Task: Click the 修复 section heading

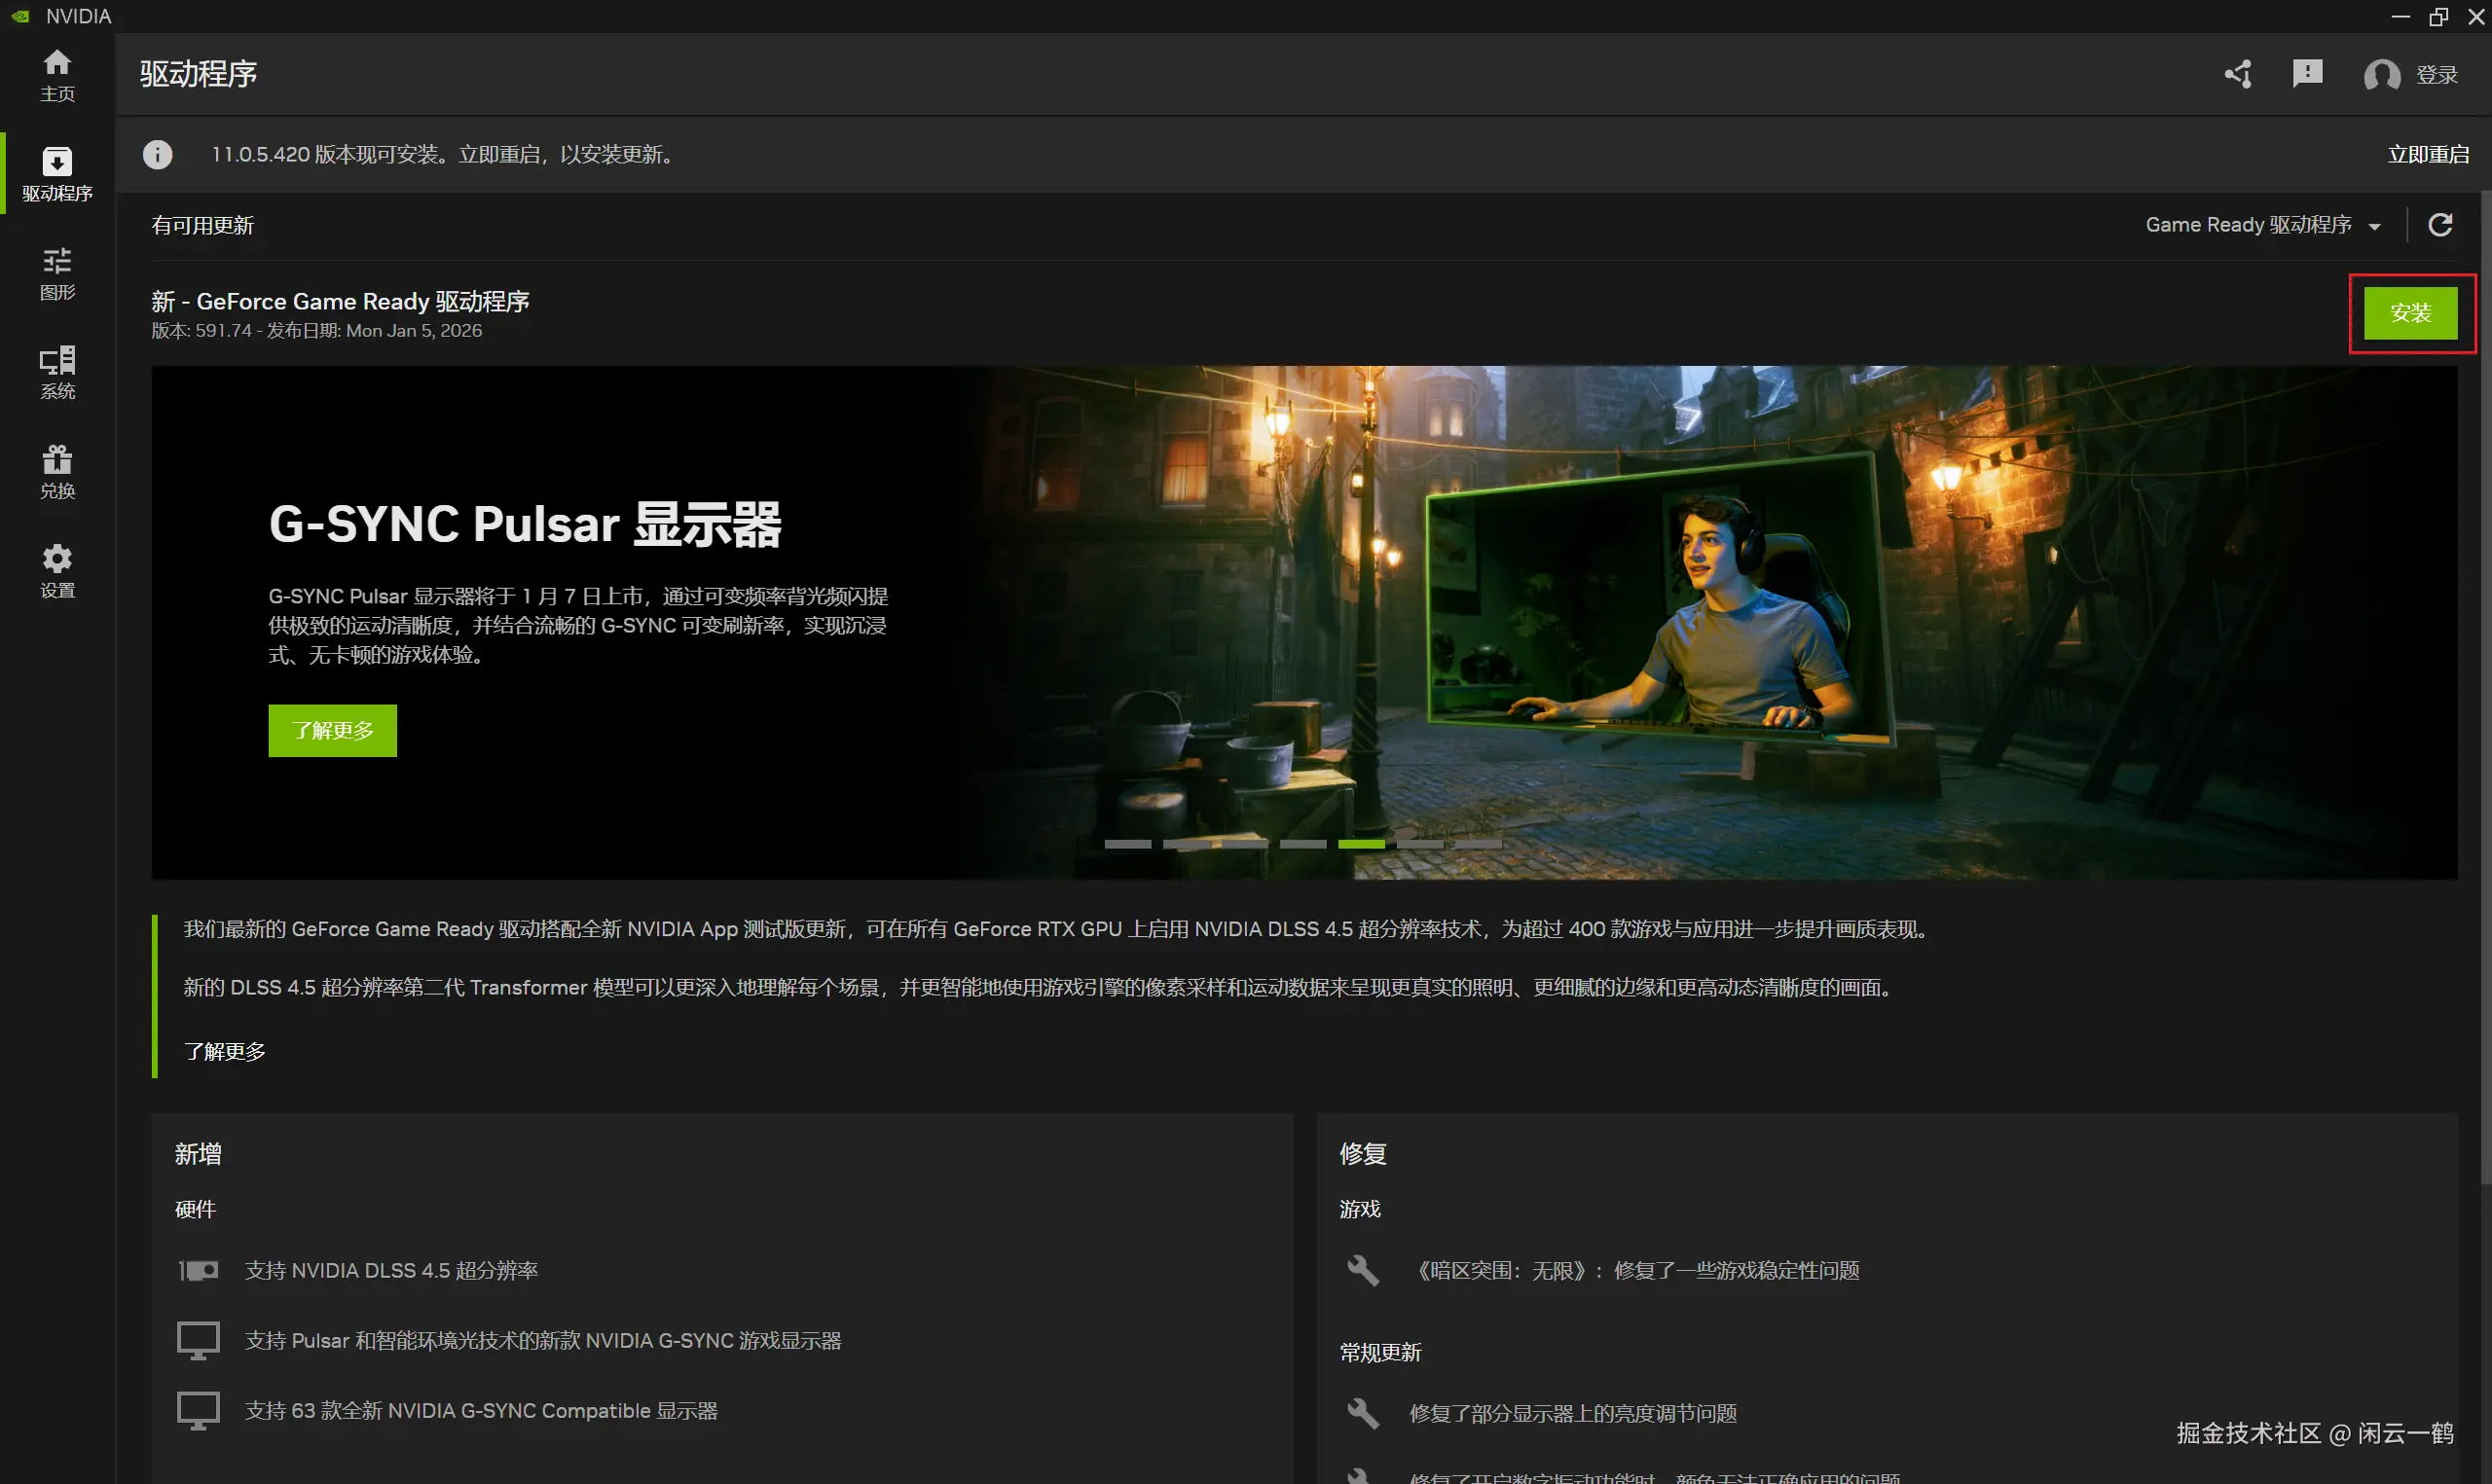Action: coord(1363,1154)
